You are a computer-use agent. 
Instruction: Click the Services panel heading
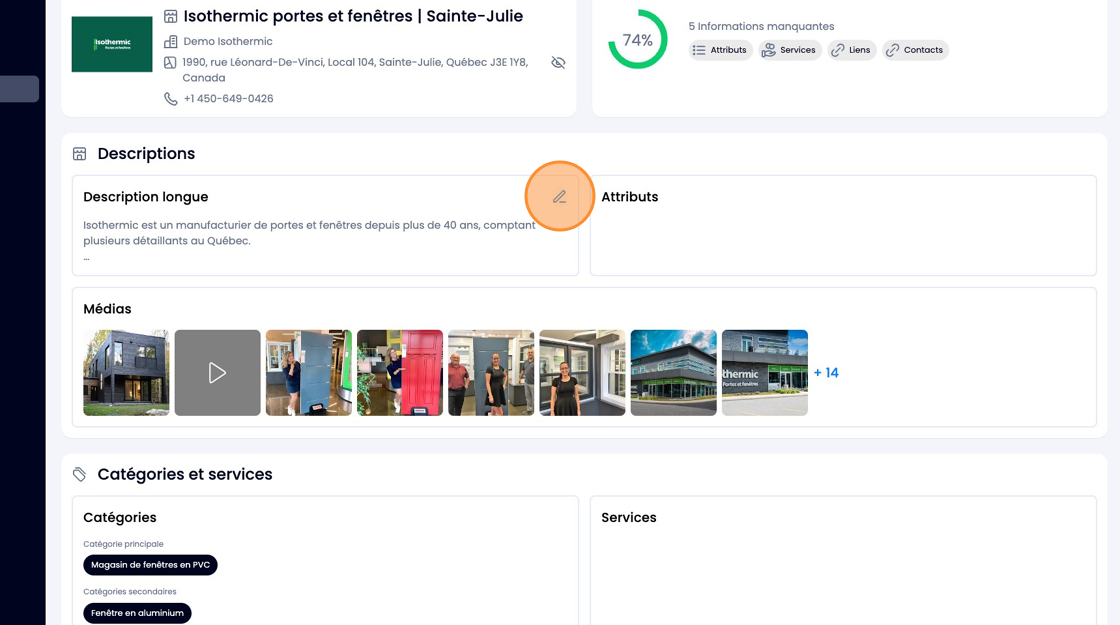629,518
